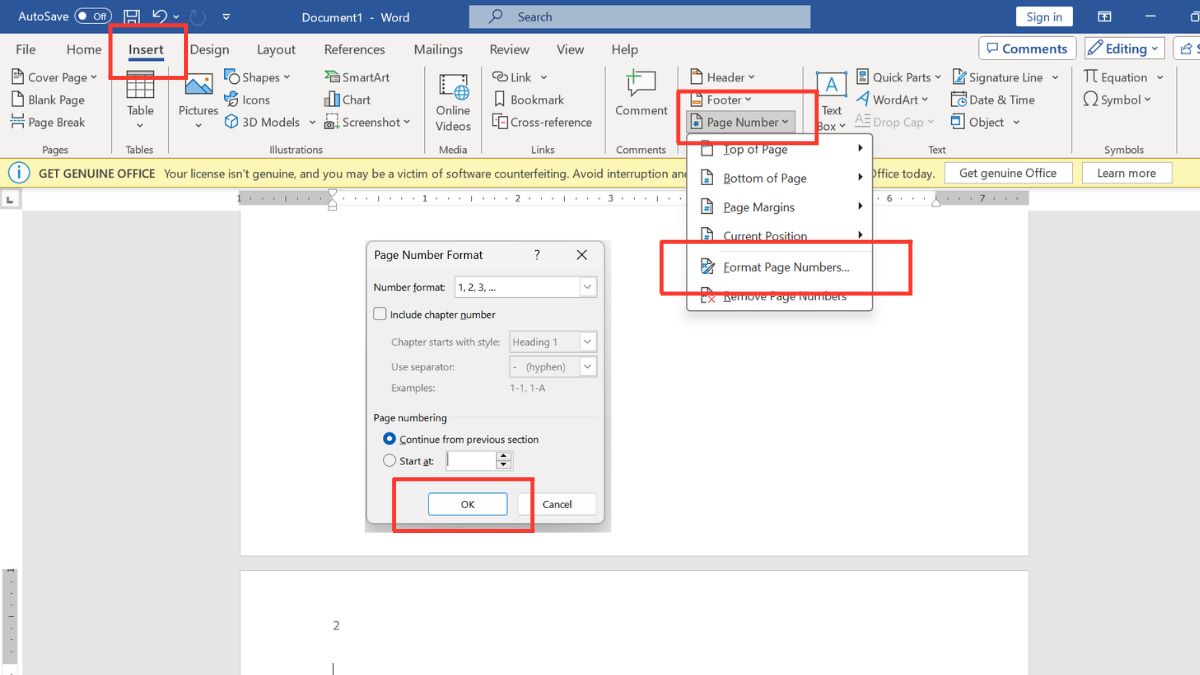The height and width of the screenshot is (675, 1200).
Task: Click the Save icon in title bar
Action: pyautogui.click(x=132, y=16)
